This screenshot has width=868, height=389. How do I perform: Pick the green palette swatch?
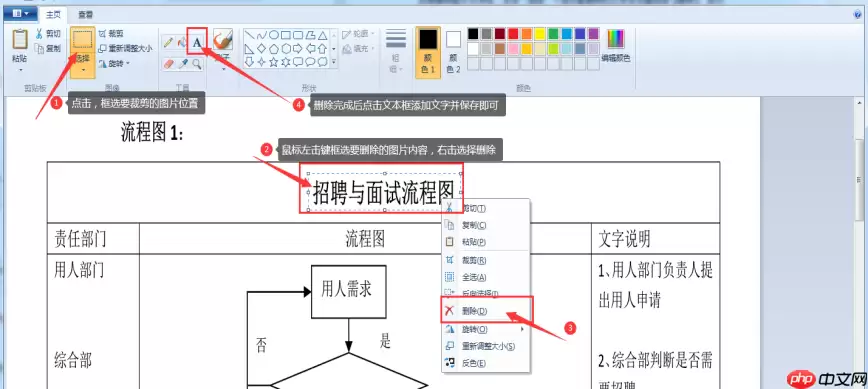[553, 34]
